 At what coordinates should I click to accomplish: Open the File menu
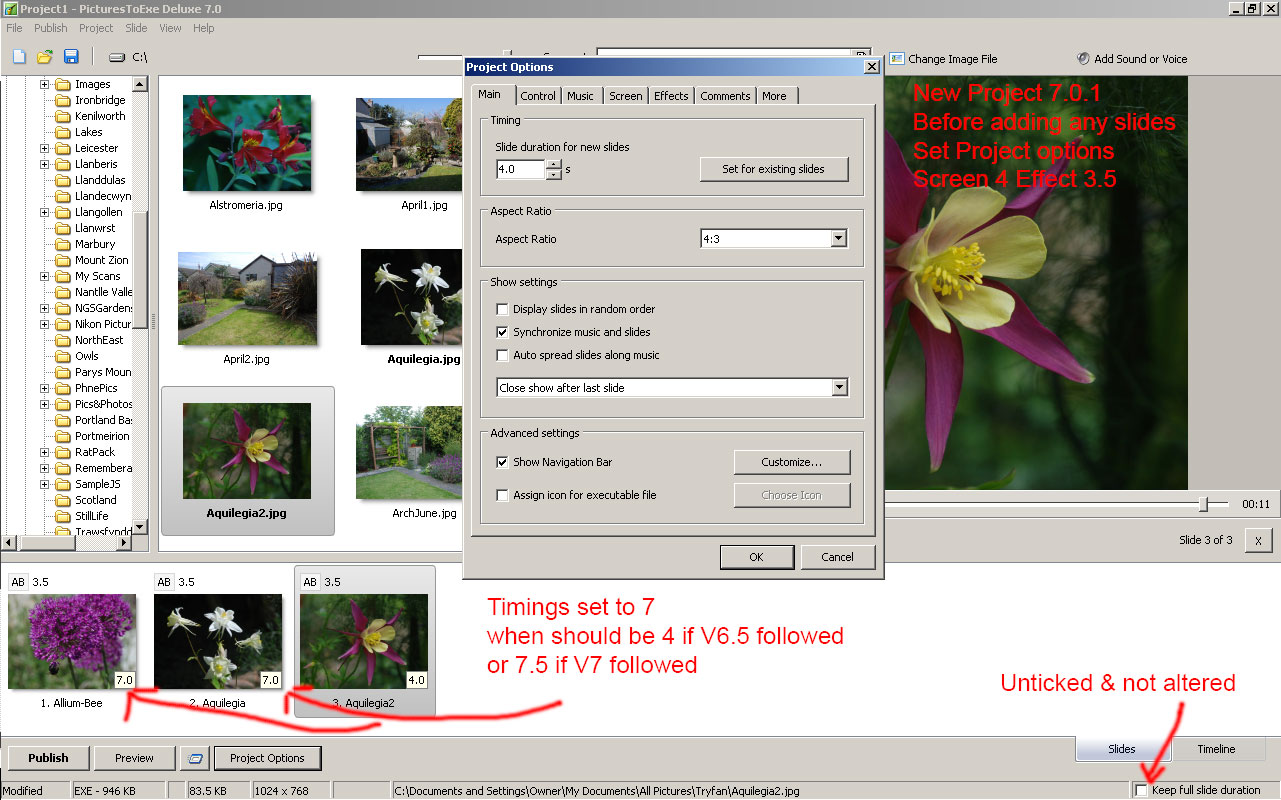[14, 28]
